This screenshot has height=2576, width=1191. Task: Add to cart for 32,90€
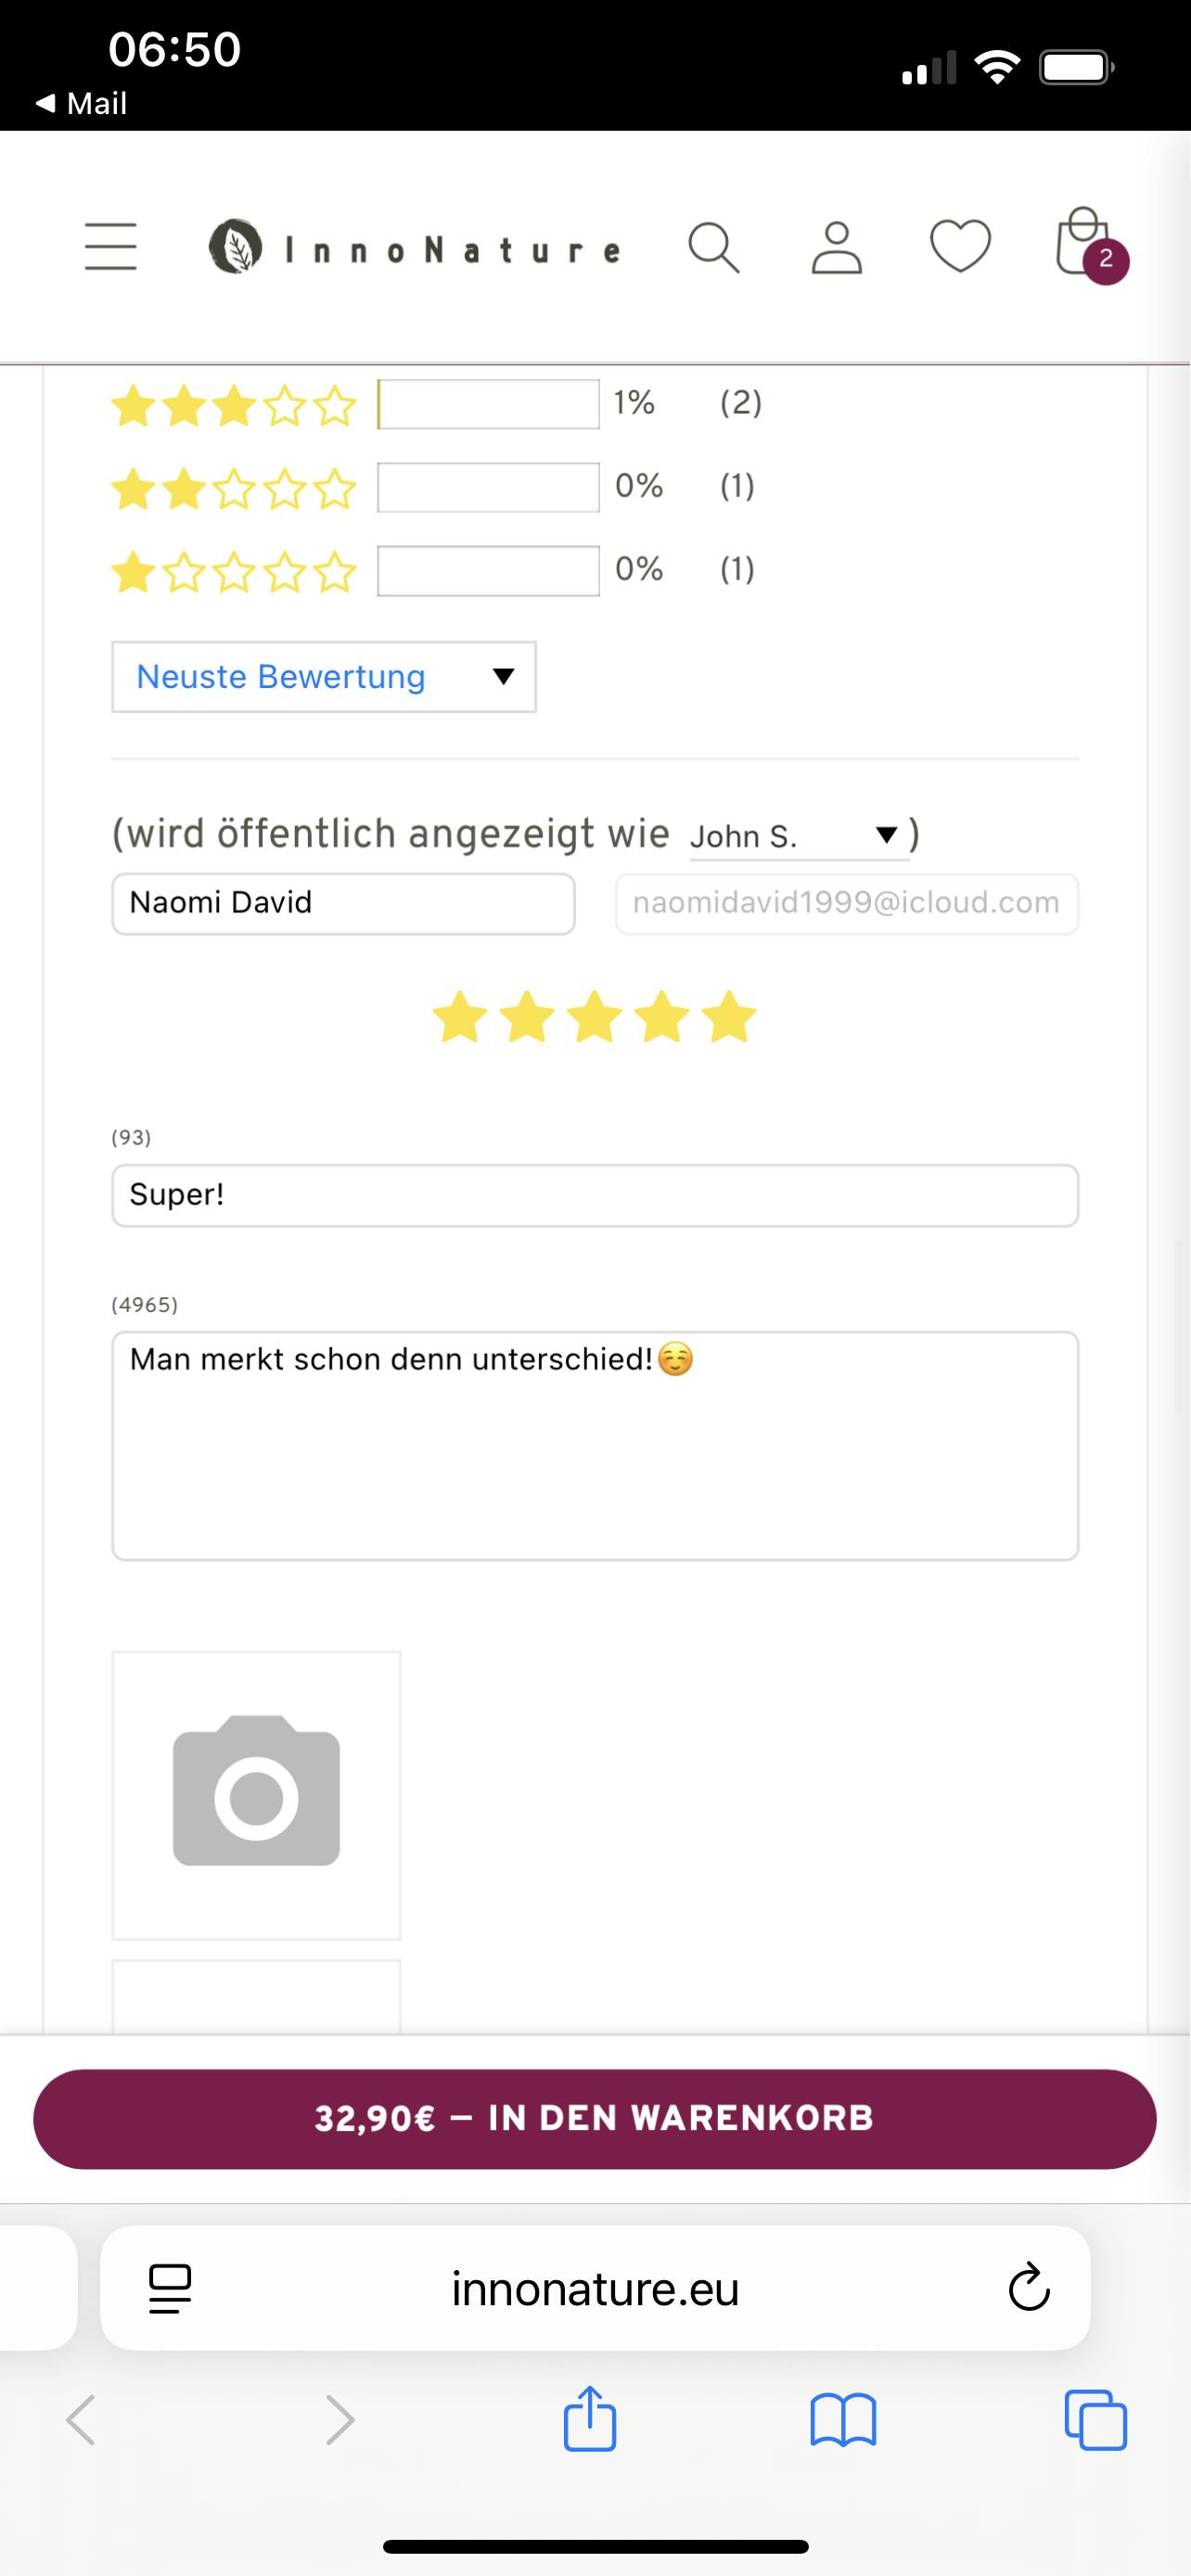[x=595, y=2118]
